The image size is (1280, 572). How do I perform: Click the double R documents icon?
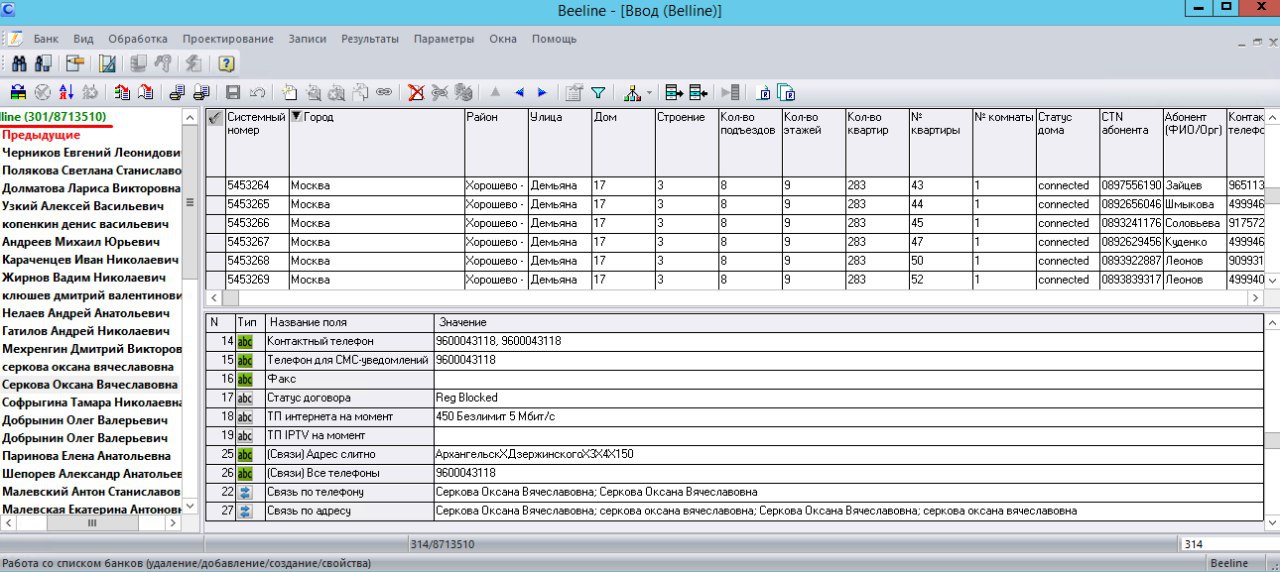pyautogui.click(x=787, y=92)
